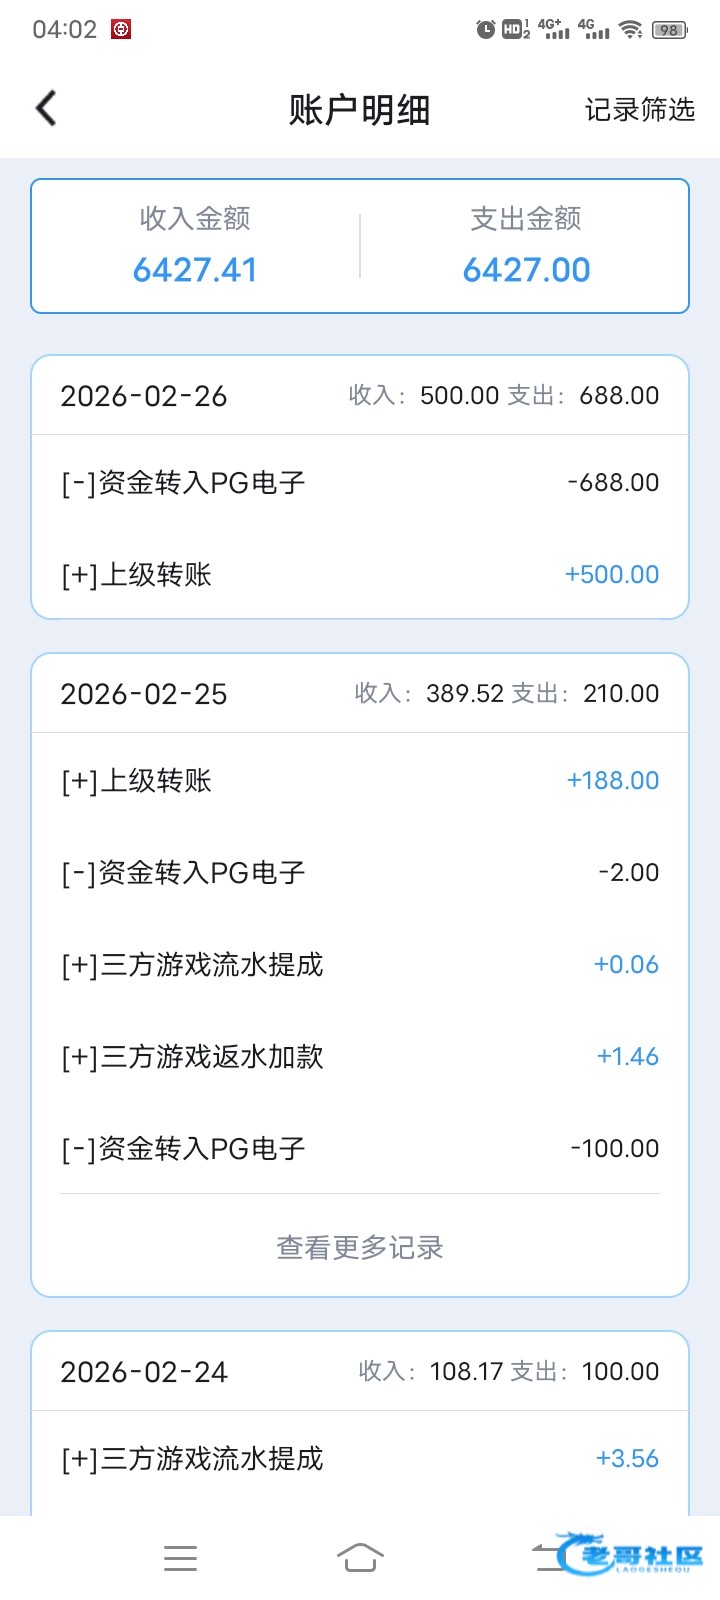Select the 2026-02-24 date header
720x1600 pixels.
[x=144, y=1372]
